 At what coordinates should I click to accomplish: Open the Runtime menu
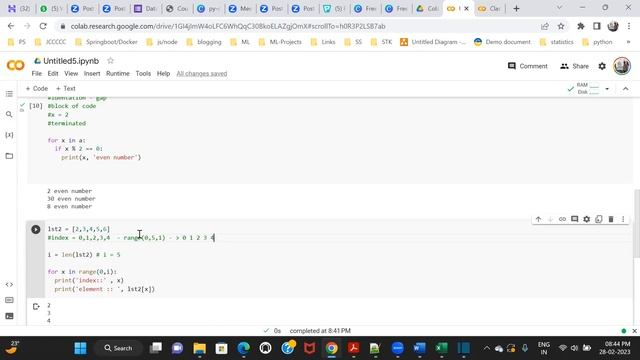tap(118, 73)
